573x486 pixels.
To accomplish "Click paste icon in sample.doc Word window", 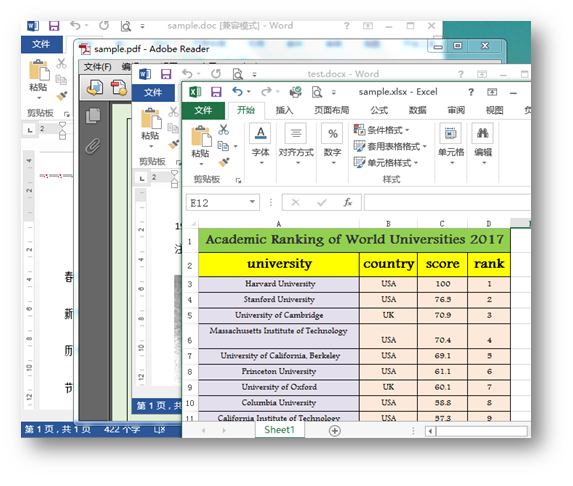I will click(x=39, y=70).
